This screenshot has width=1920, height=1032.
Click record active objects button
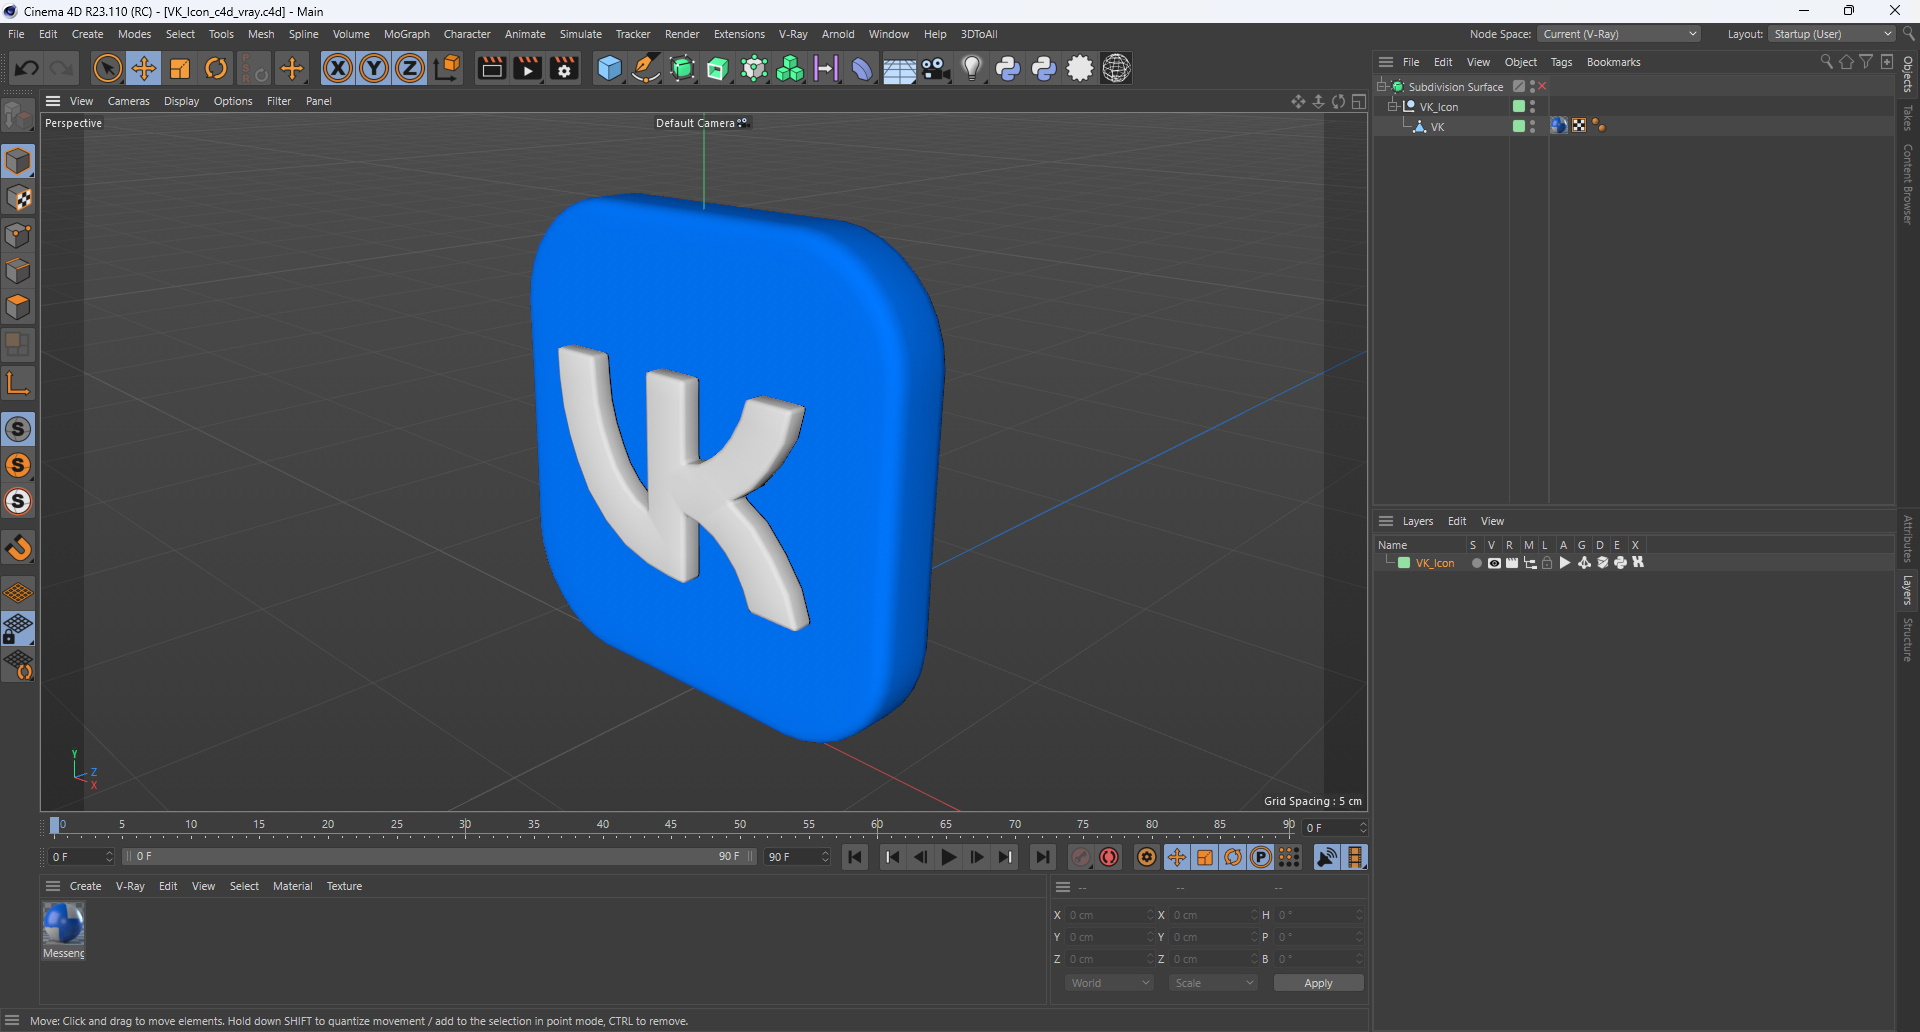pos(1081,857)
